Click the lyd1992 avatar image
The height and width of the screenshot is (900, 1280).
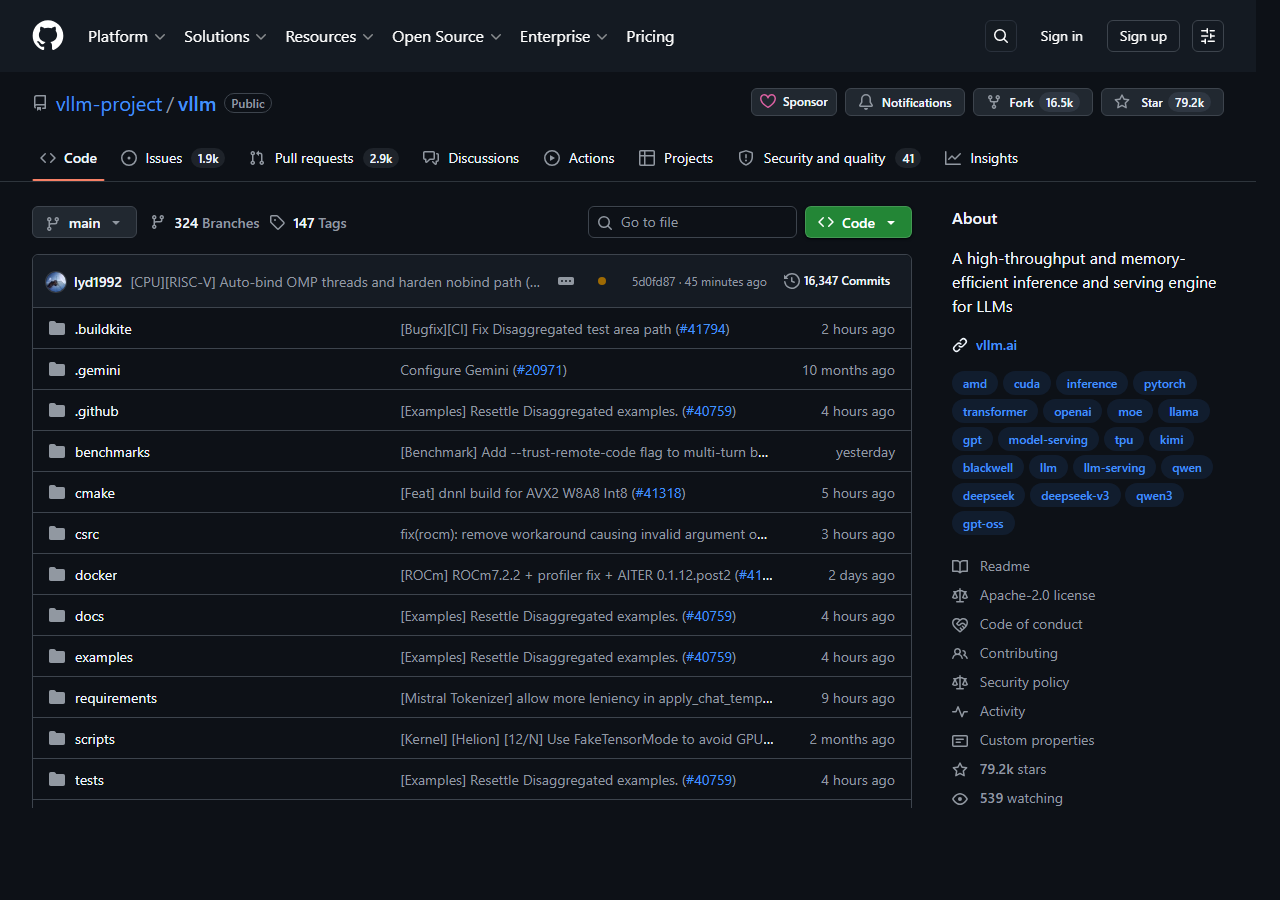[56, 282]
